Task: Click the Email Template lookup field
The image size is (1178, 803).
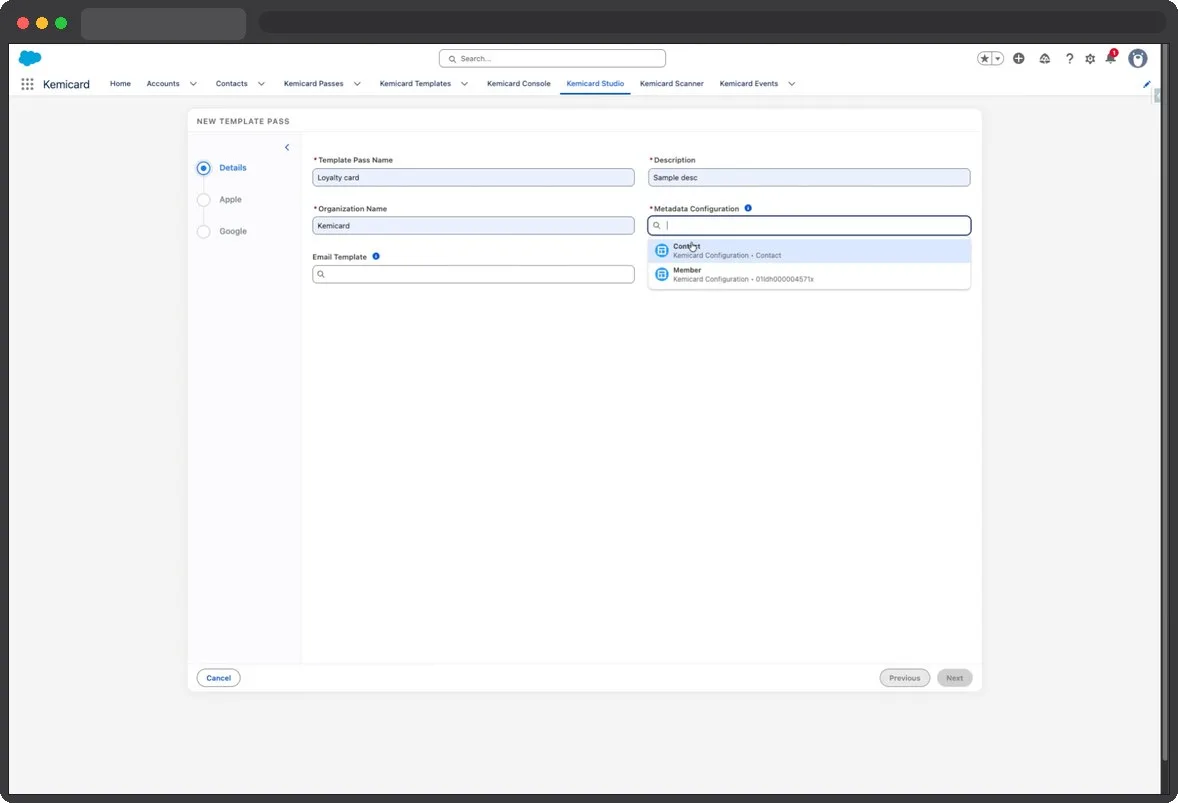Action: 473,274
